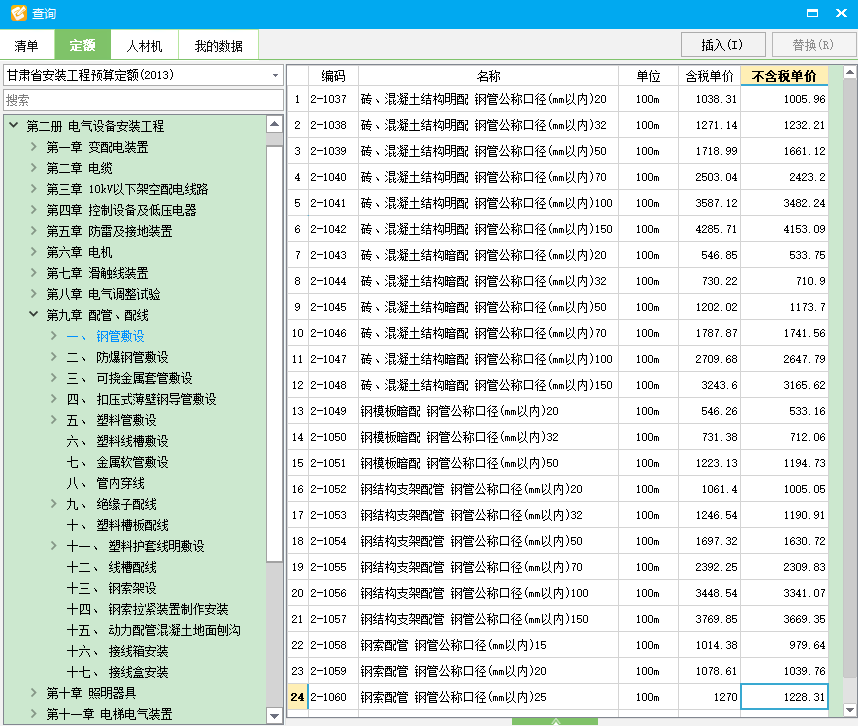Viewport: 858px width, 726px height.
Task: Click the 替换(R) button
Action: [x=815, y=44]
